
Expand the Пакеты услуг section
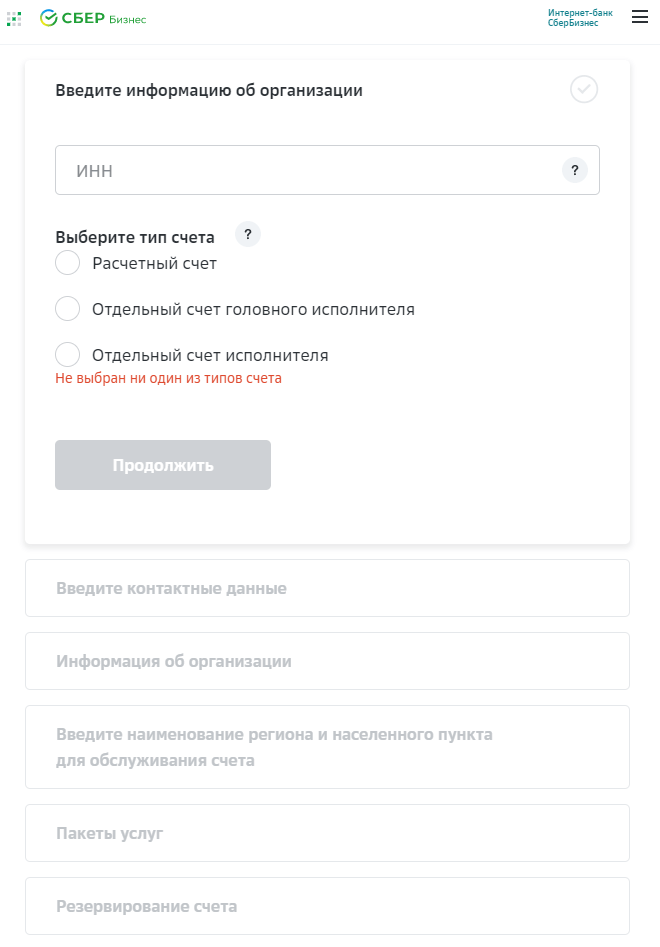327,832
